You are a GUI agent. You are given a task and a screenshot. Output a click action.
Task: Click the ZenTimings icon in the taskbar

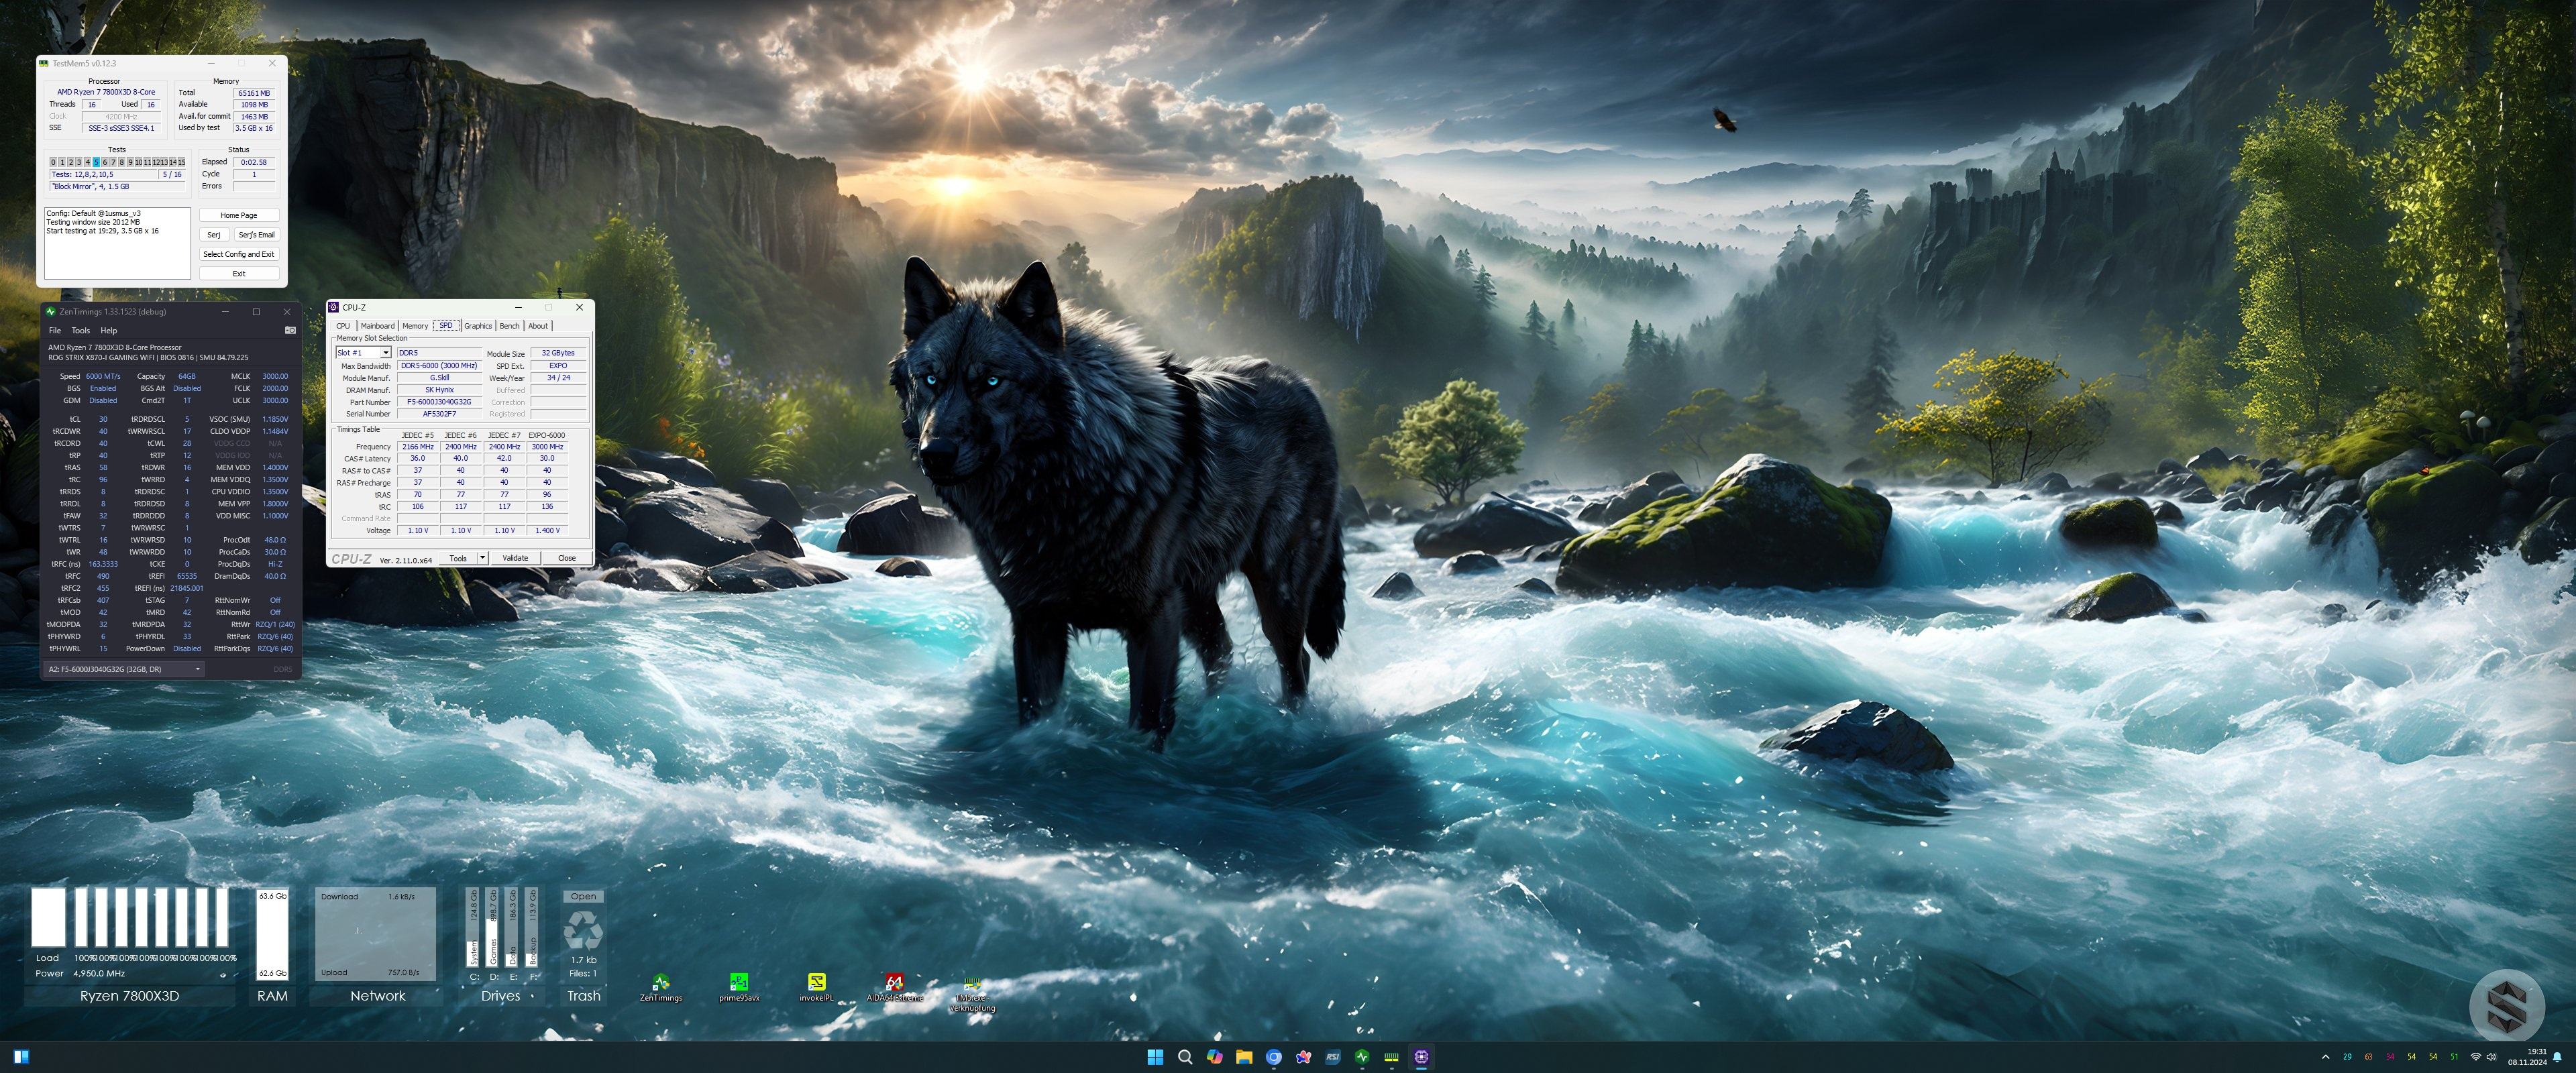pyautogui.click(x=1362, y=1057)
